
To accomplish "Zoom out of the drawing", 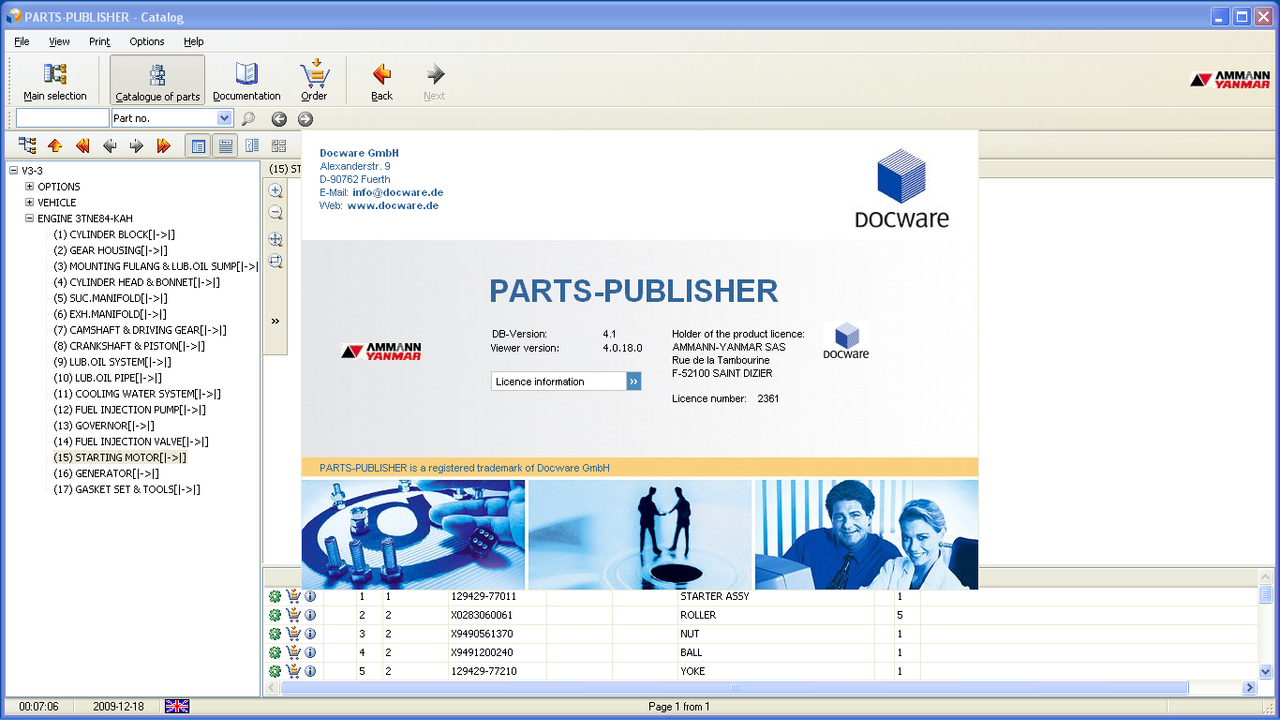I will (275, 213).
